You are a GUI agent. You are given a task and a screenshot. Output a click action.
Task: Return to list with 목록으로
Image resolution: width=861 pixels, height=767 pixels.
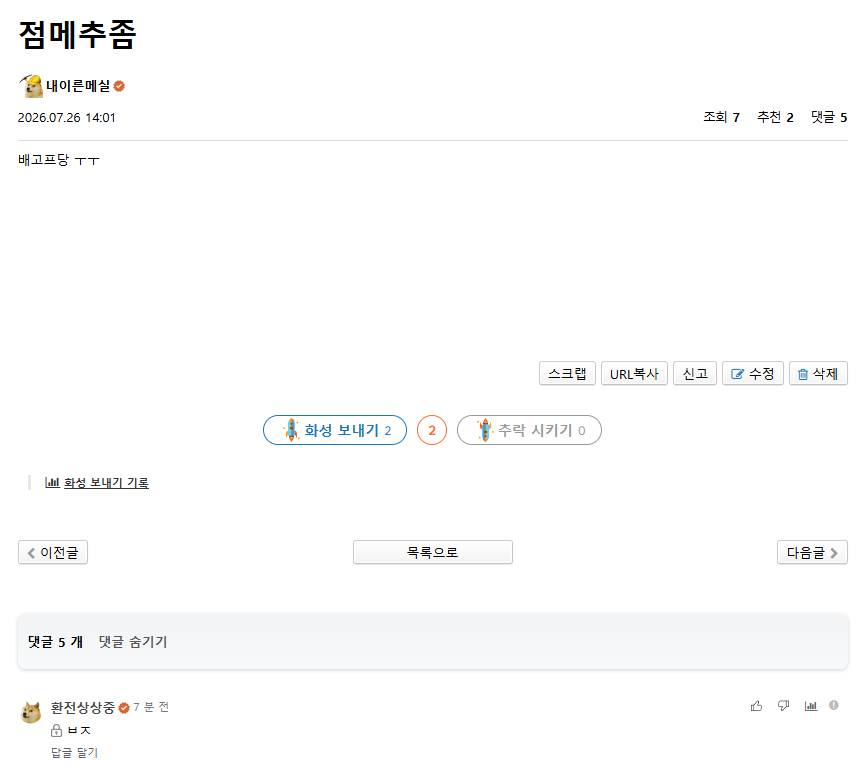point(433,552)
